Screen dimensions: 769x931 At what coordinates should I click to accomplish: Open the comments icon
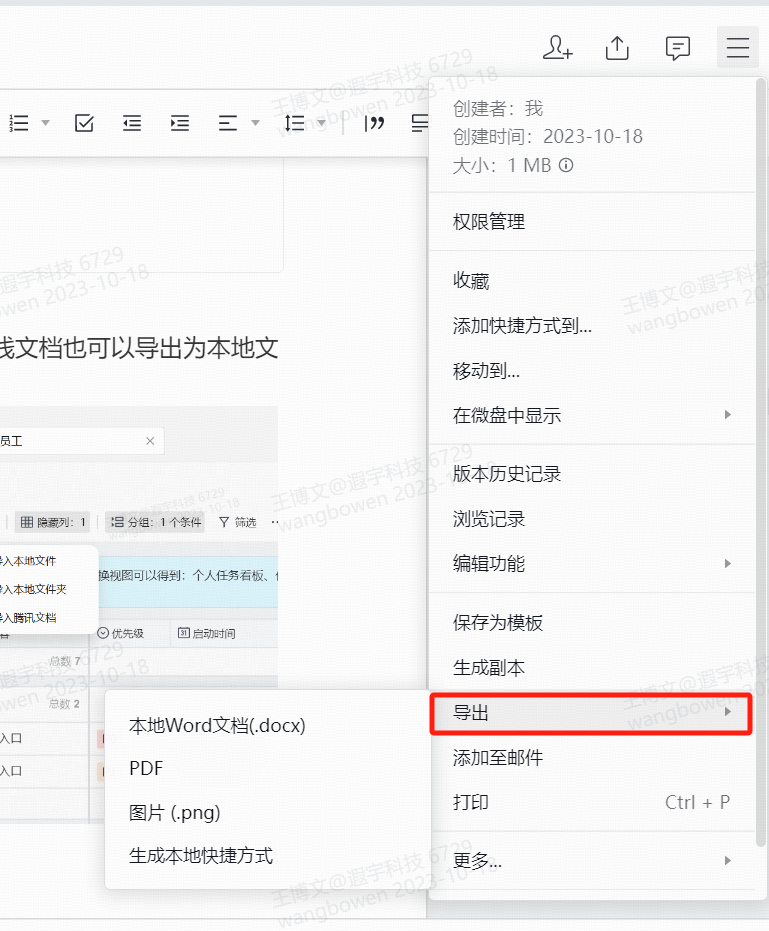(x=678, y=48)
